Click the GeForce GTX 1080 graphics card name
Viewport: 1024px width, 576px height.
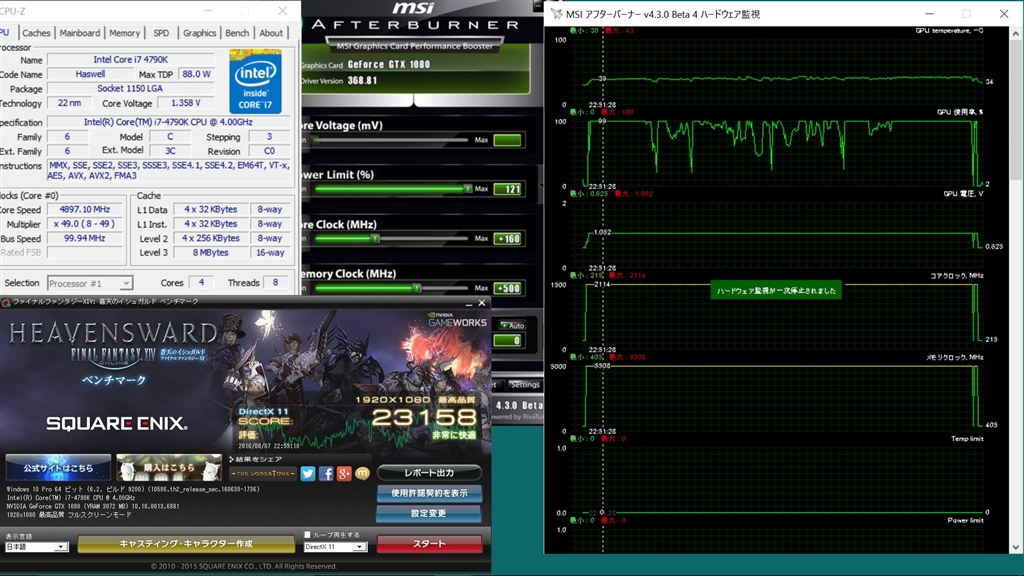pos(389,65)
